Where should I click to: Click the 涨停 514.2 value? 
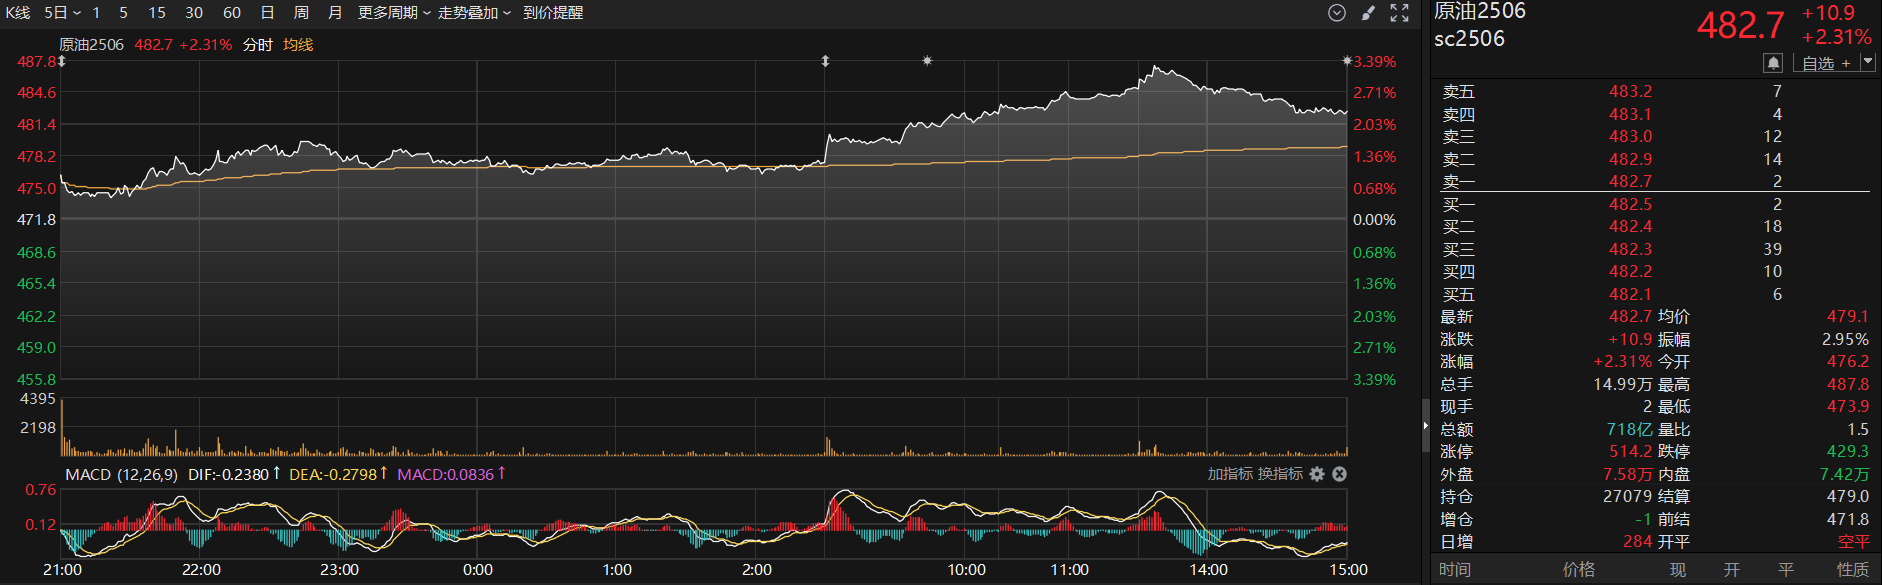point(1630,451)
